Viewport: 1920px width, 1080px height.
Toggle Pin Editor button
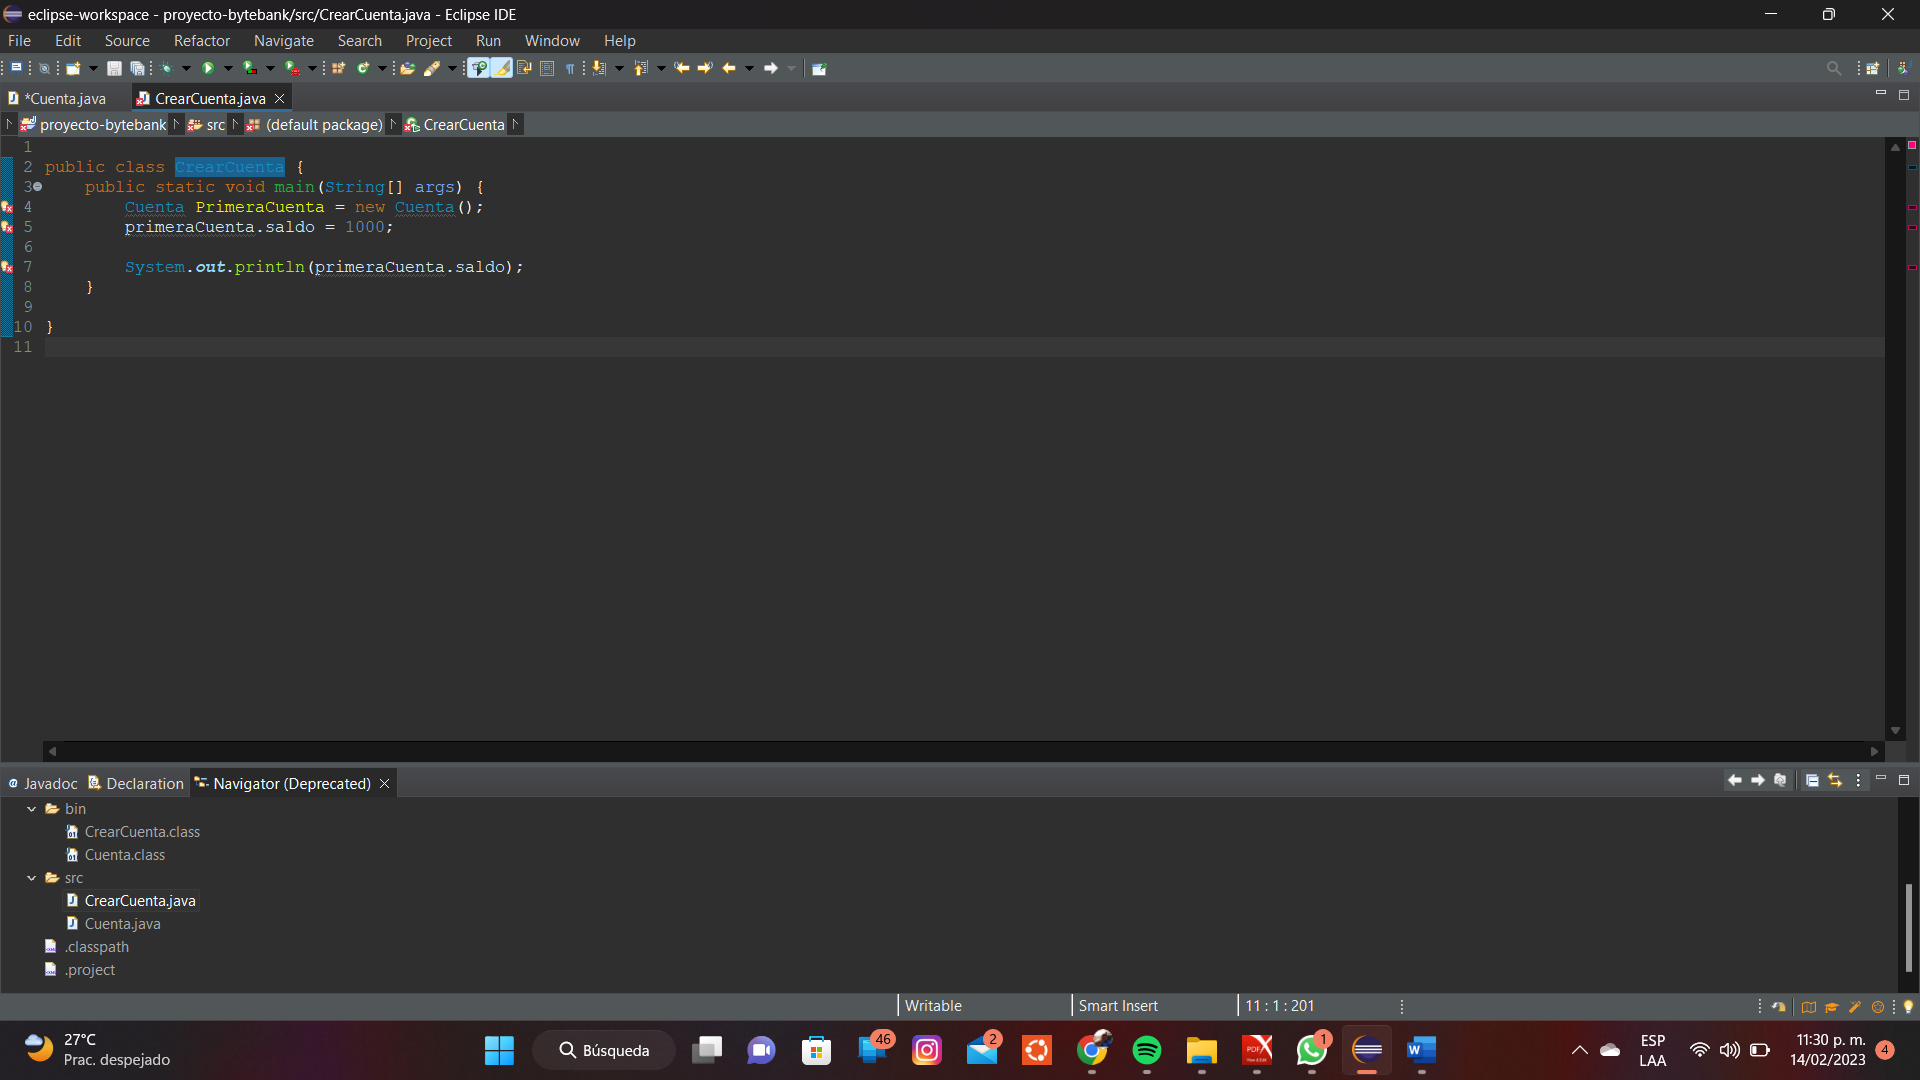pos(819,68)
